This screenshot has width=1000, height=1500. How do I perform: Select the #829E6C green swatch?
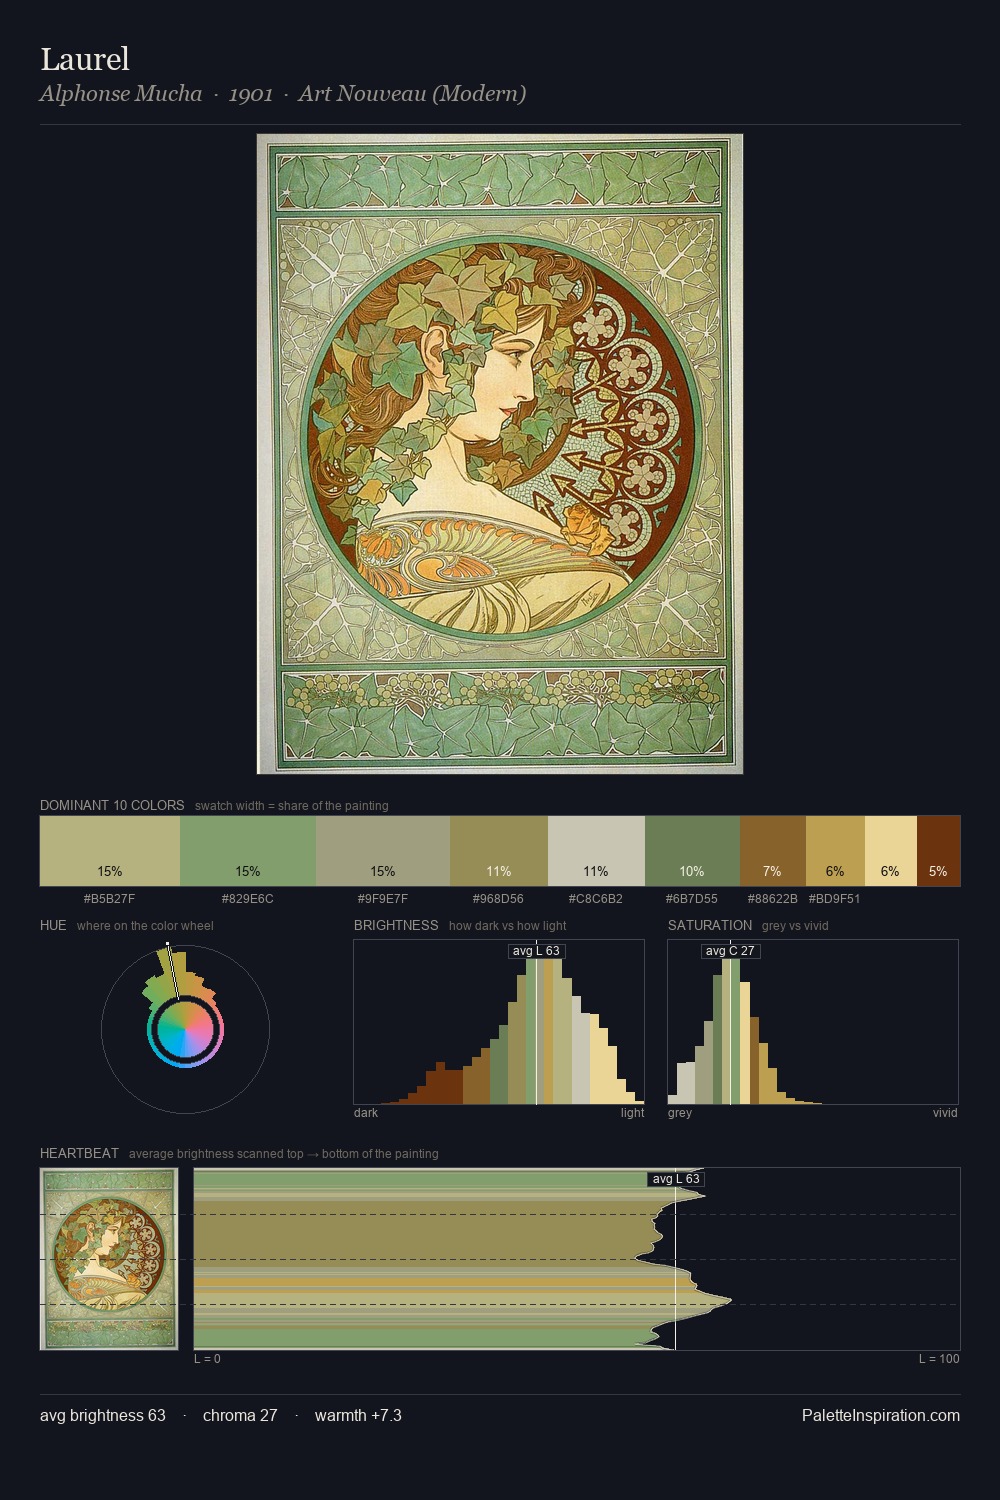coord(248,851)
